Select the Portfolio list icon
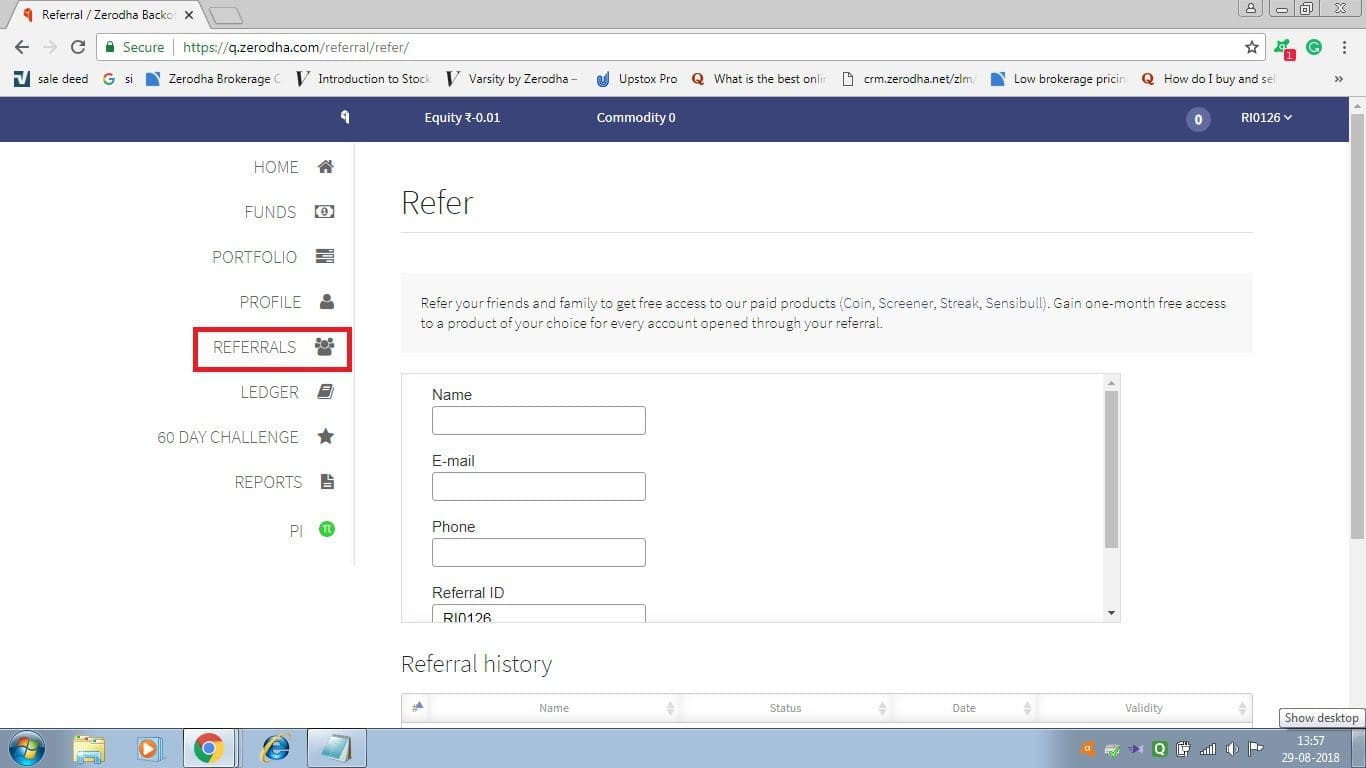Screen dimensions: 1366x768 tap(325, 257)
